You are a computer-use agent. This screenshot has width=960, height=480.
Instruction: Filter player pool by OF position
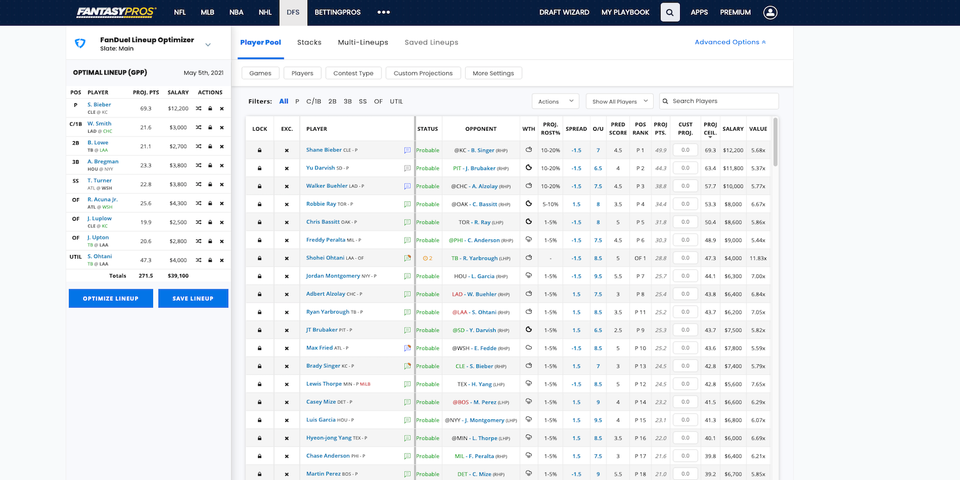[x=378, y=102]
